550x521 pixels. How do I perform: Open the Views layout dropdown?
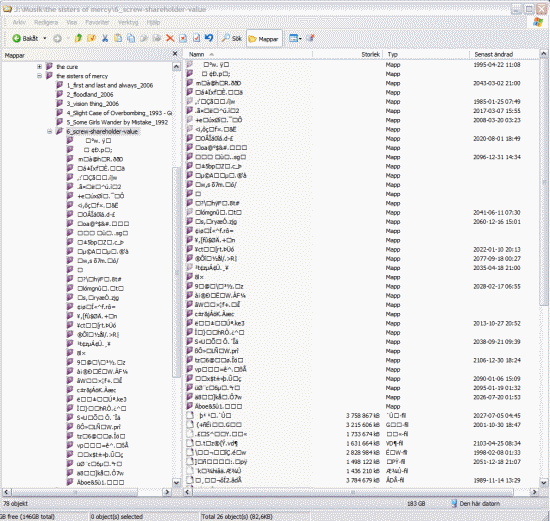[295, 38]
